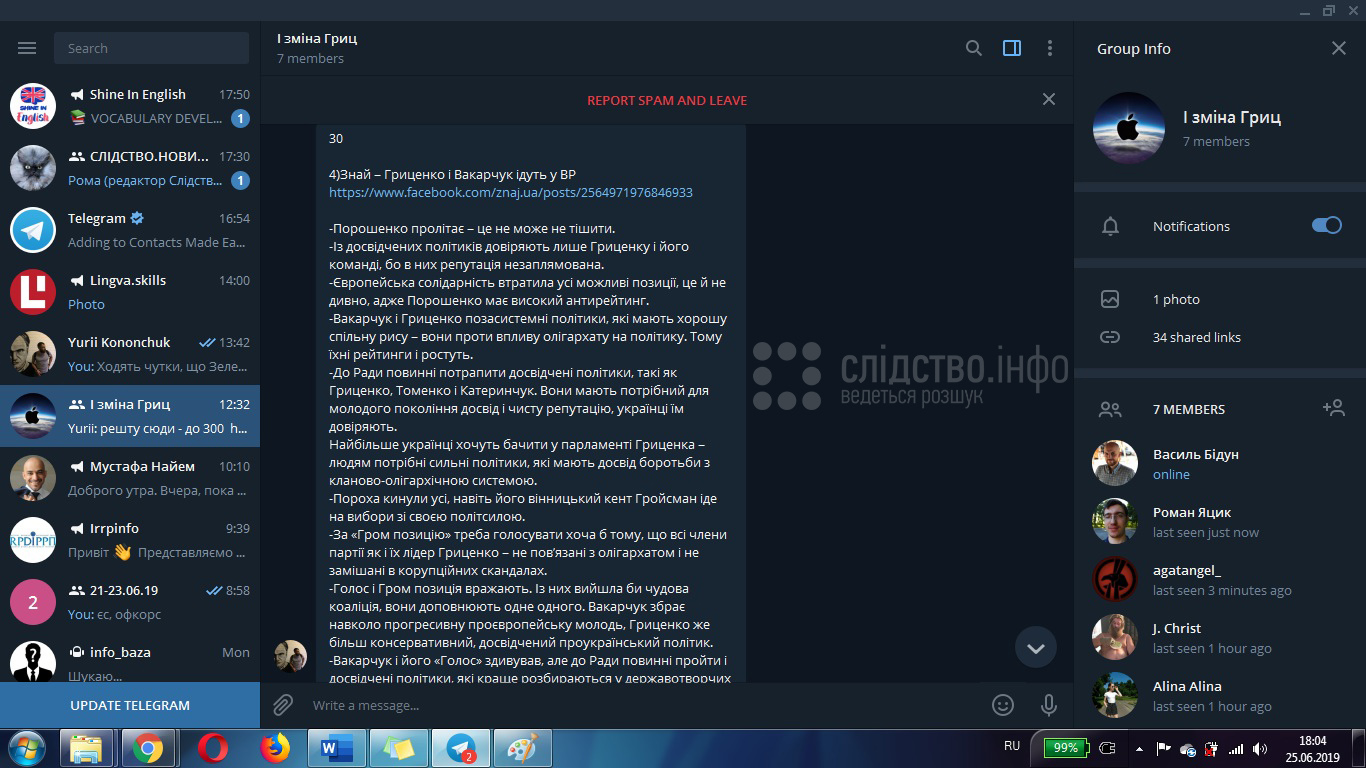The height and width of the screenshot is (768, 1366).
Task: Record a voice message with microphone
Action: point(1049,705)
